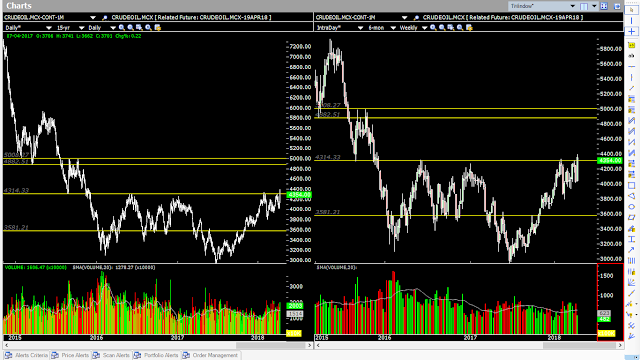Select the fan lines drawing tool

631,282
